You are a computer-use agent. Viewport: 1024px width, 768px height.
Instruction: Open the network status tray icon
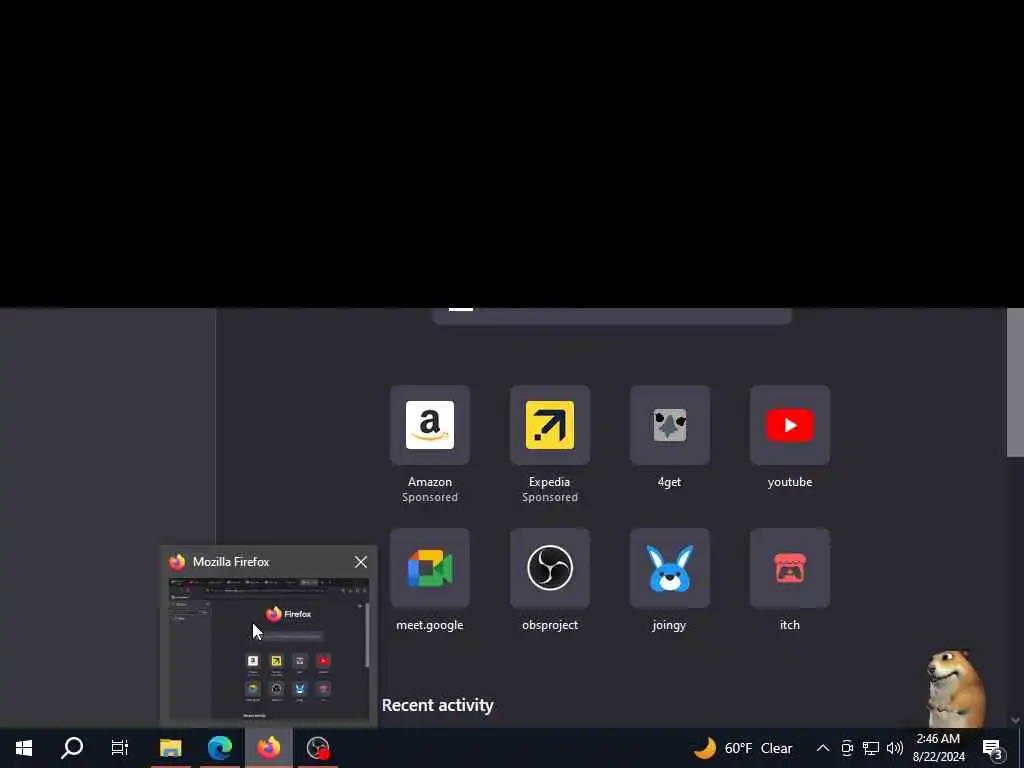pos(871,748)
